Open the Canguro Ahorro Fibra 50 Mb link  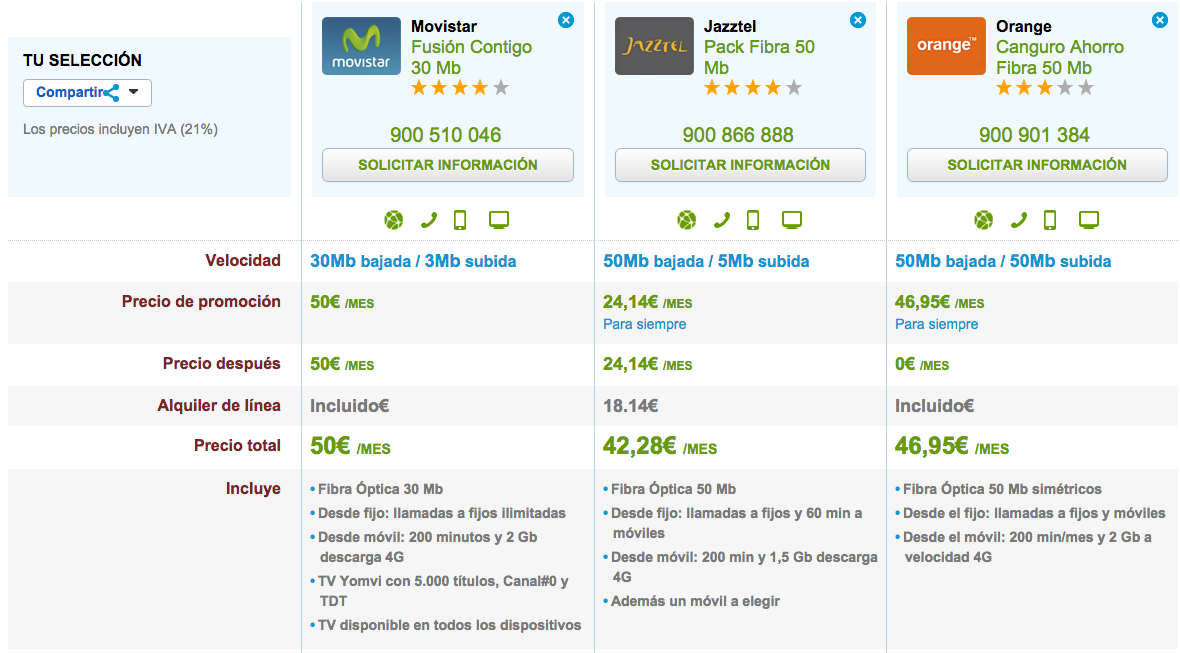click(x=1060, y=57)
